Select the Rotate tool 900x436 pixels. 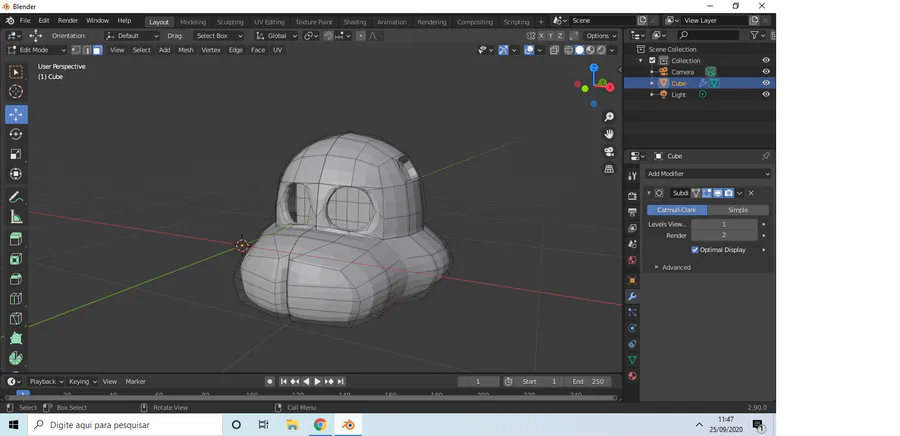coord(16,134)
